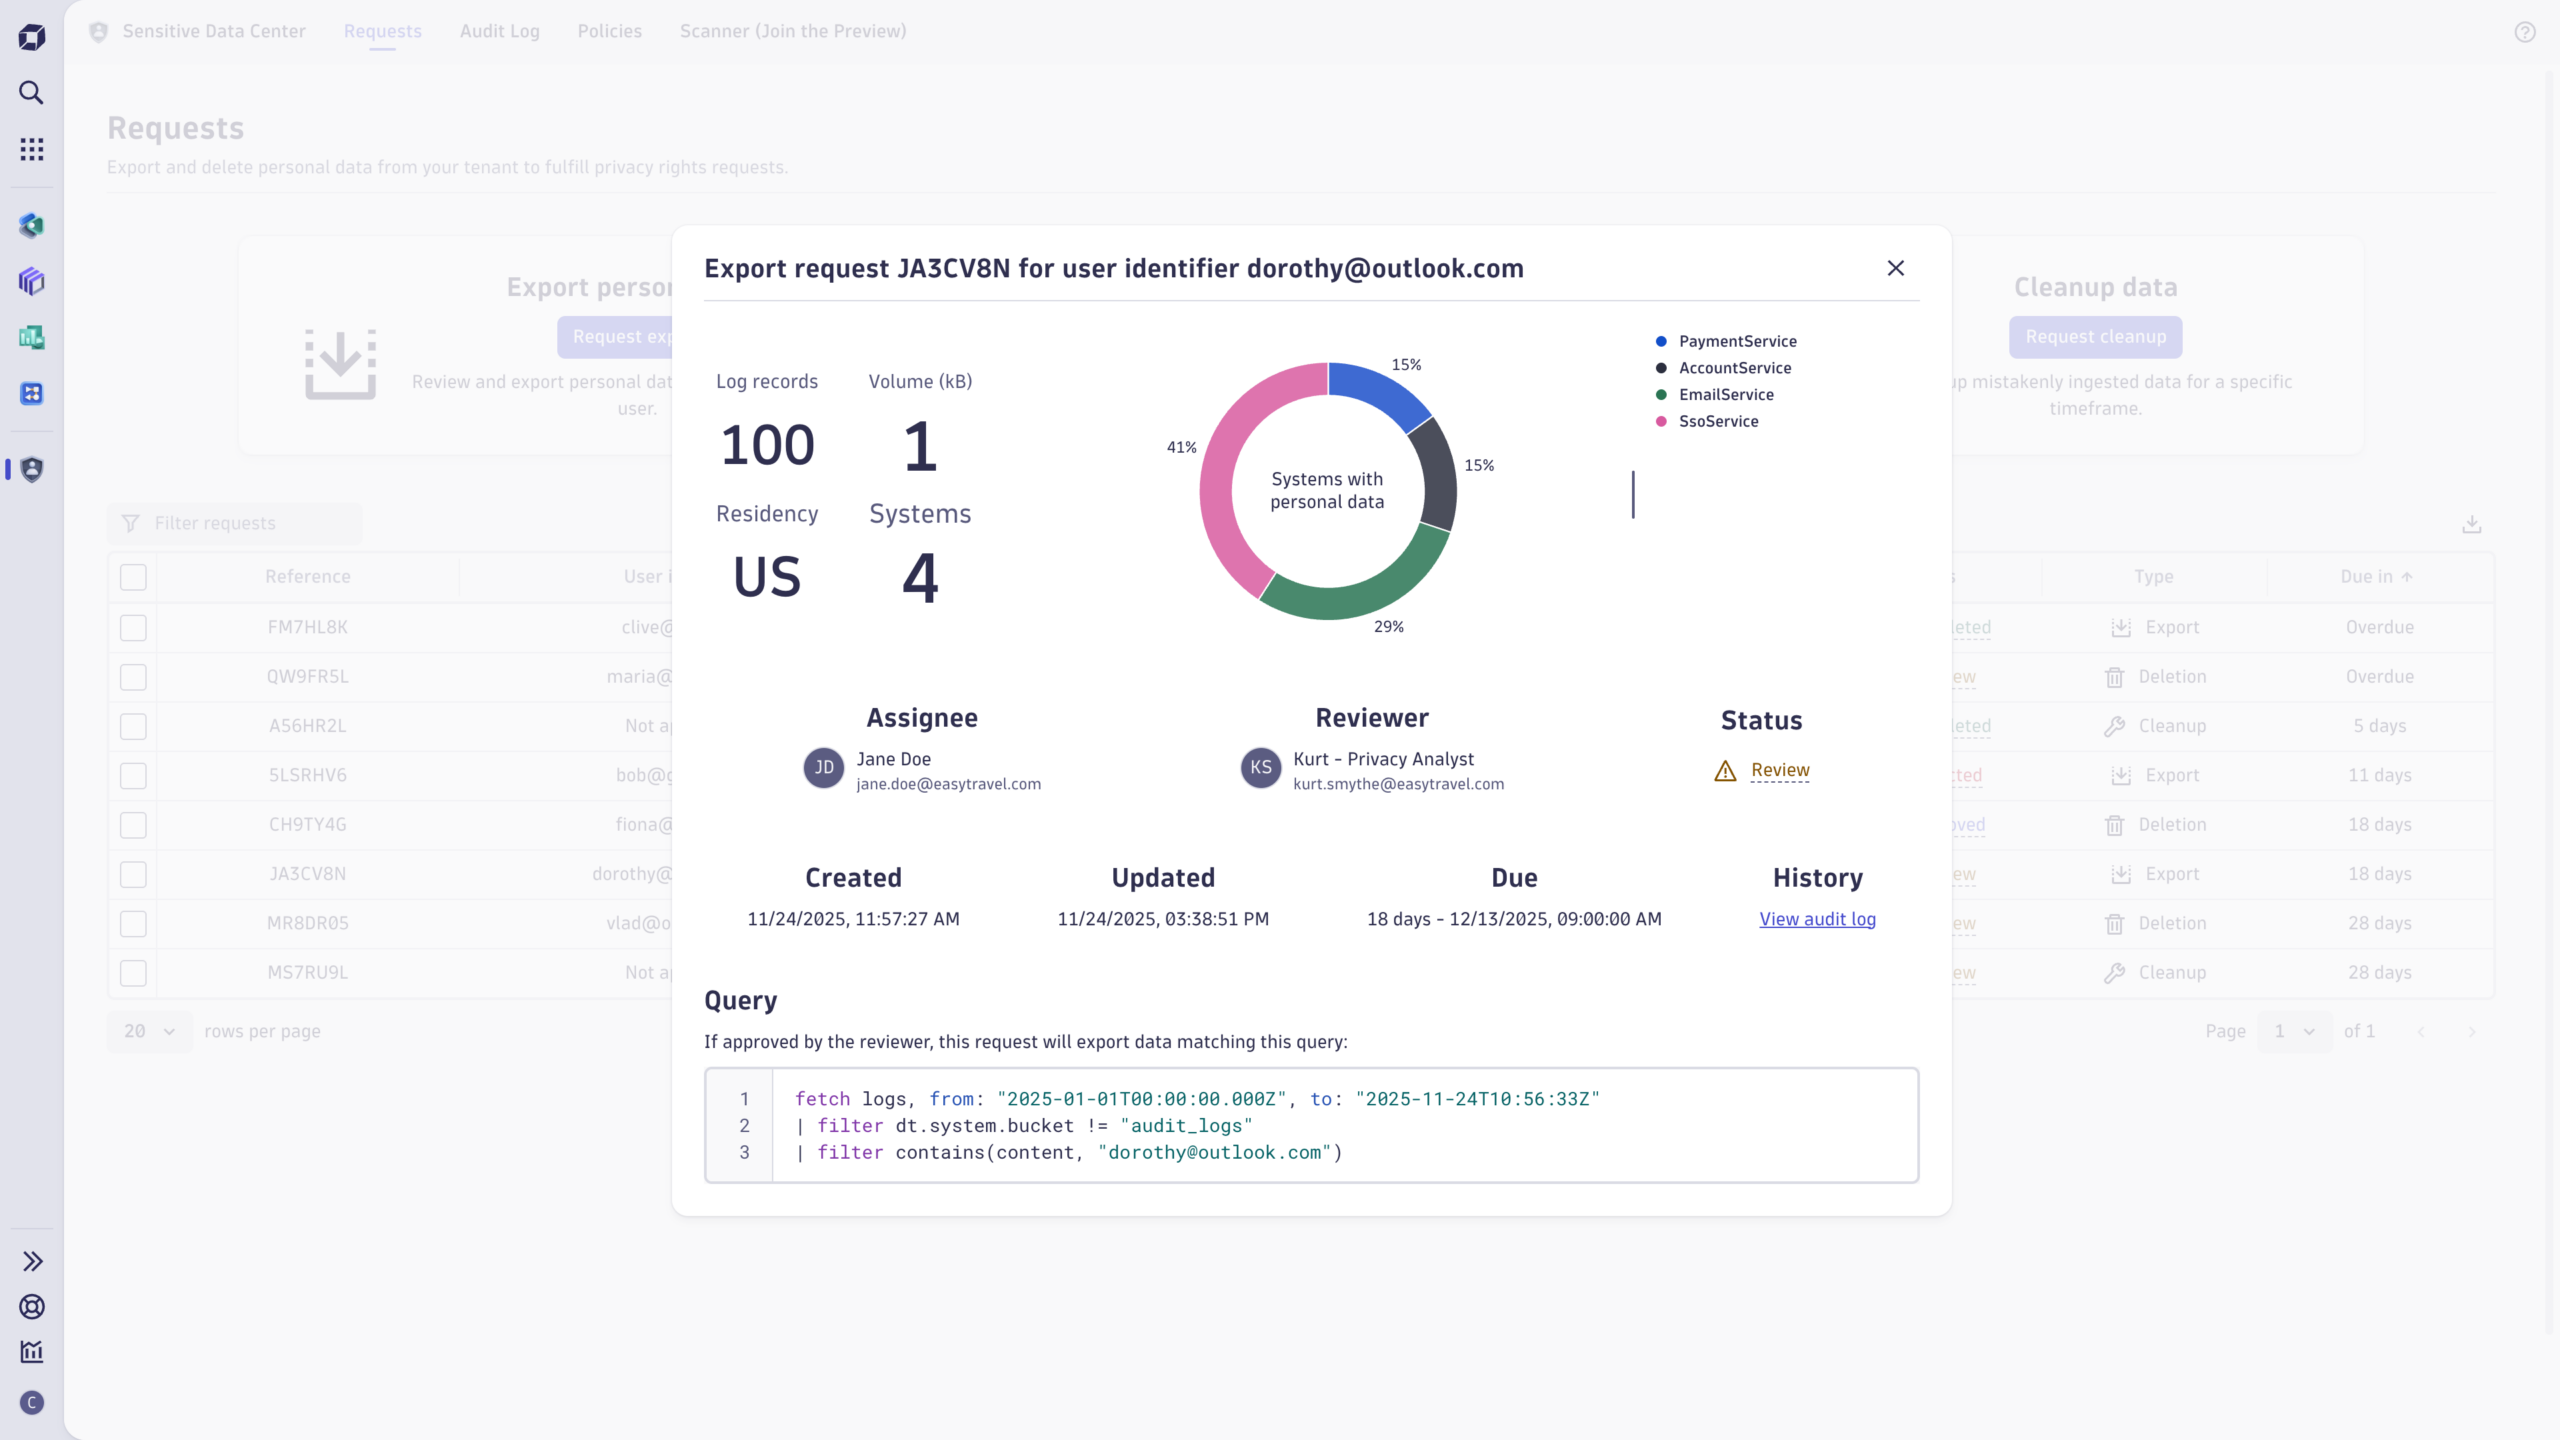Viewport: 2560px width, 1440px height.
Task: Click the Dynatrace logo at the top
Action: click(x=31, y=36)
